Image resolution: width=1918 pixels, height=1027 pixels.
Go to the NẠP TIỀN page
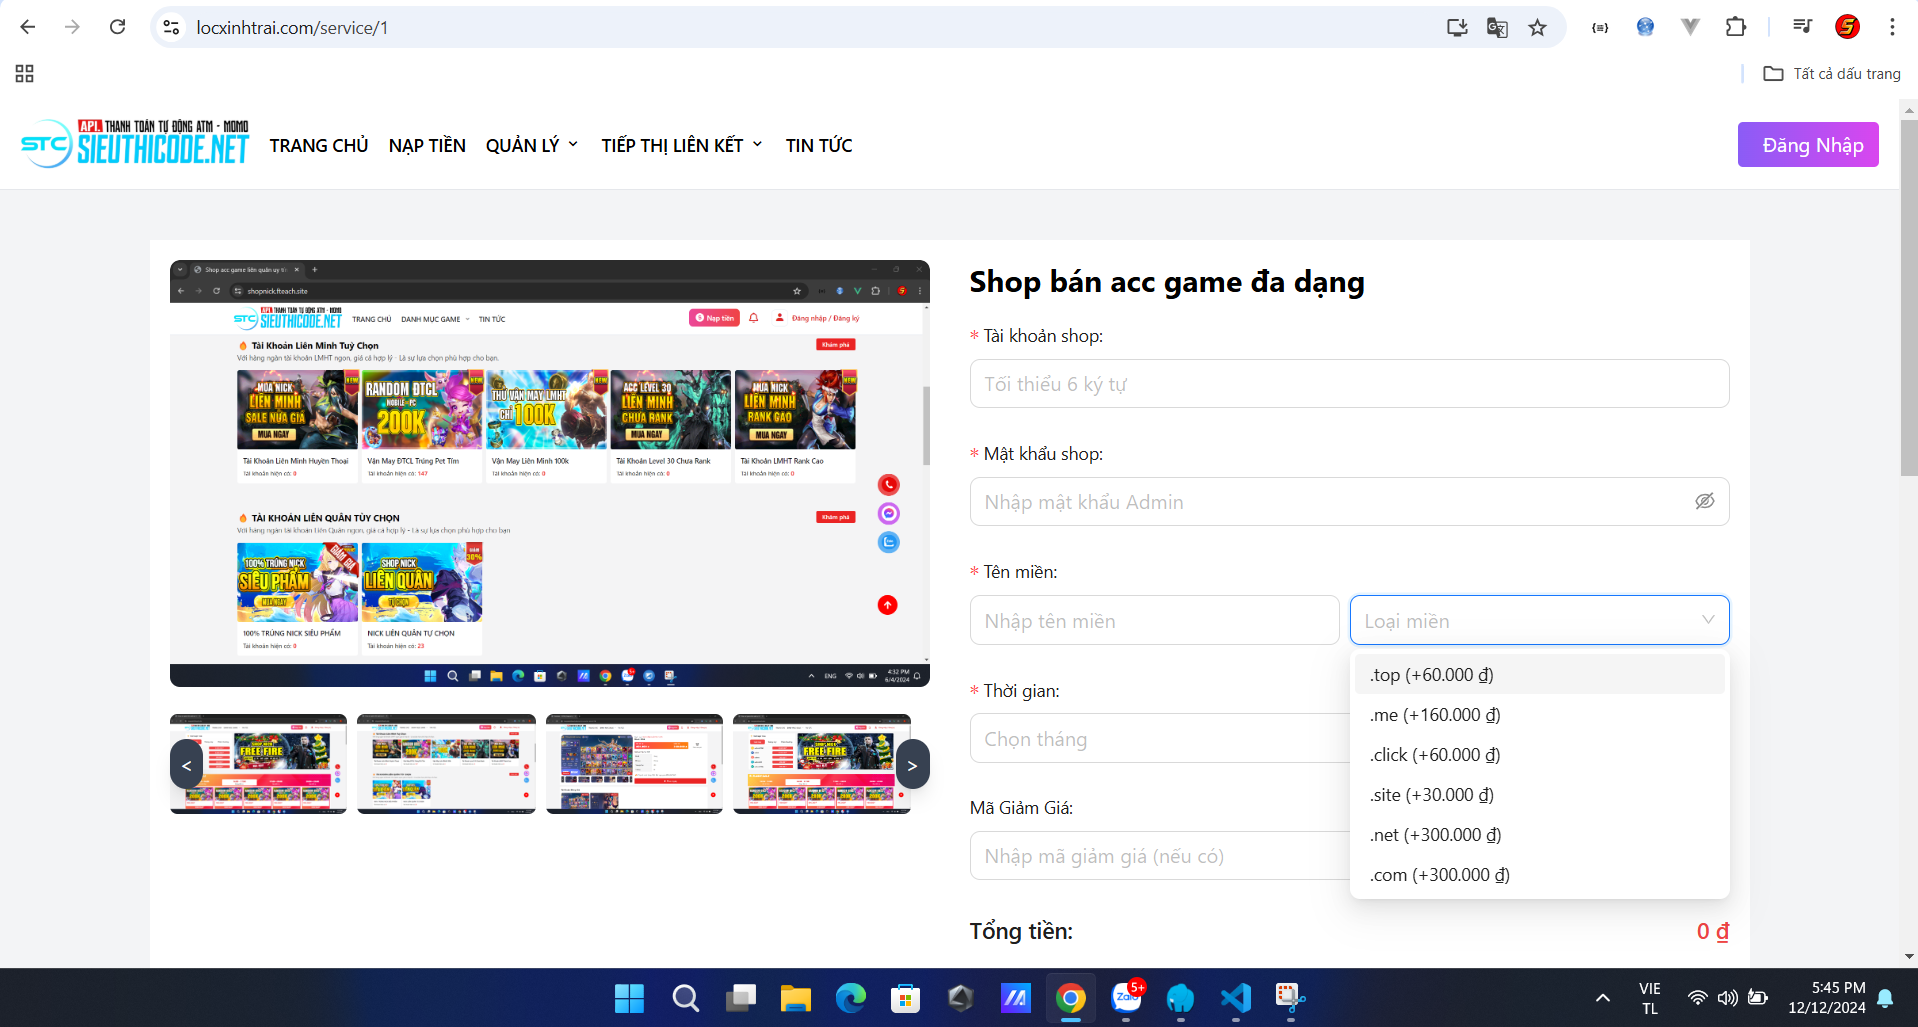[x=427, y=145]
